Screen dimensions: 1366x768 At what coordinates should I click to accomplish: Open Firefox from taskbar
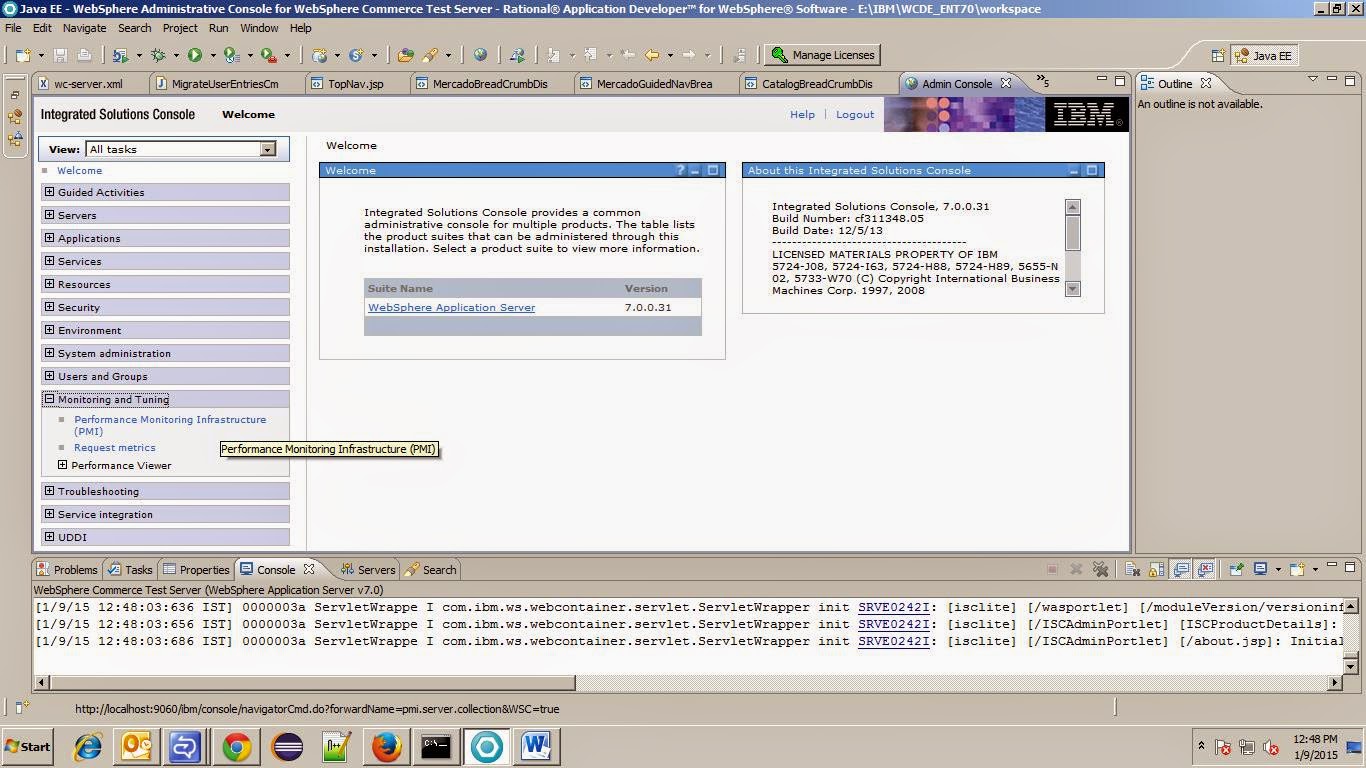(x=387, y=746)
